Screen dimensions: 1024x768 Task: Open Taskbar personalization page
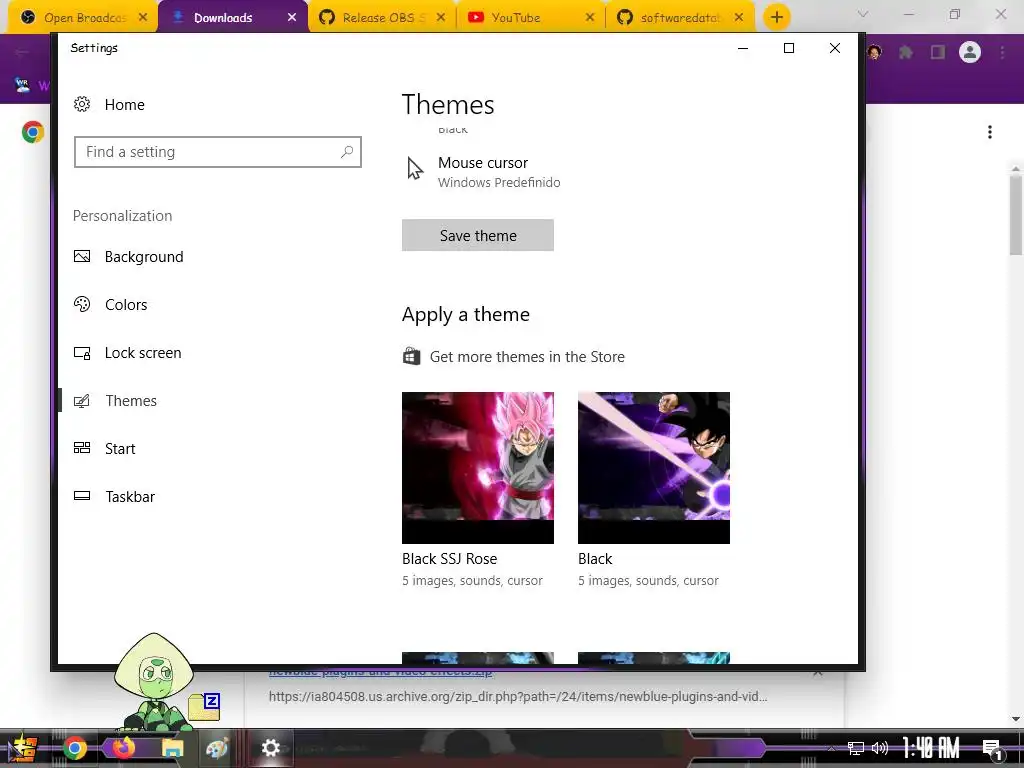(114, 496)
